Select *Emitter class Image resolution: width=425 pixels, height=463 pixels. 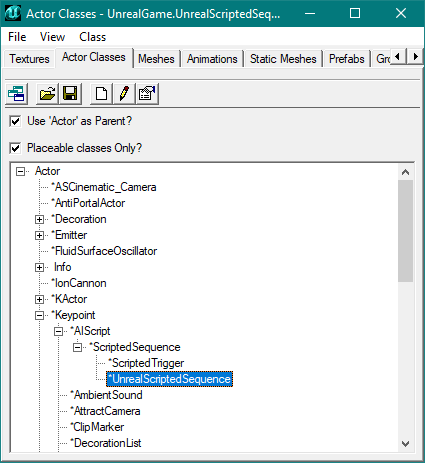tap(69, 235)
